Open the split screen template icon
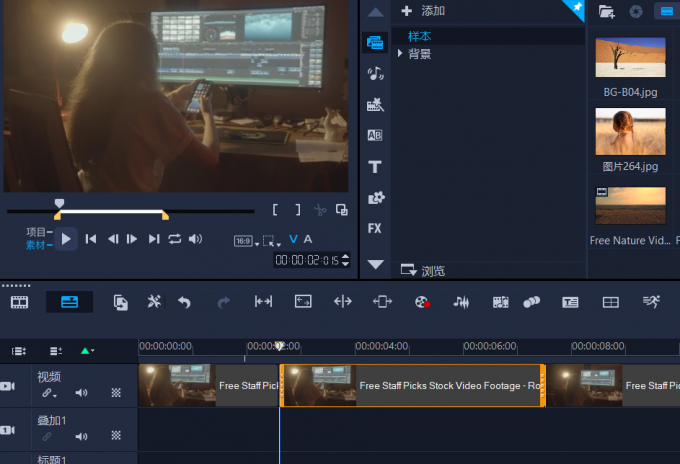Image resolution: width=680 pixels, height=464 pixels. (x=611, y=302)
